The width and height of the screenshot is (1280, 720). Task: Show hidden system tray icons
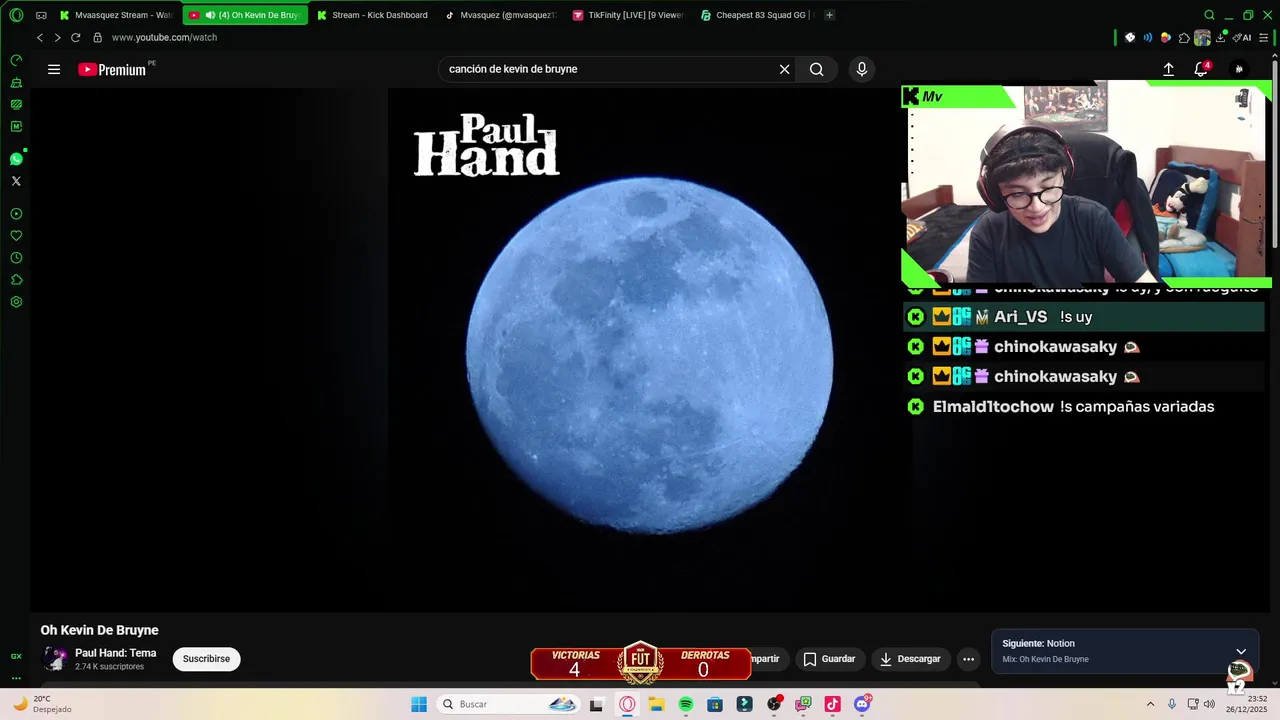tap(1150, 704)
